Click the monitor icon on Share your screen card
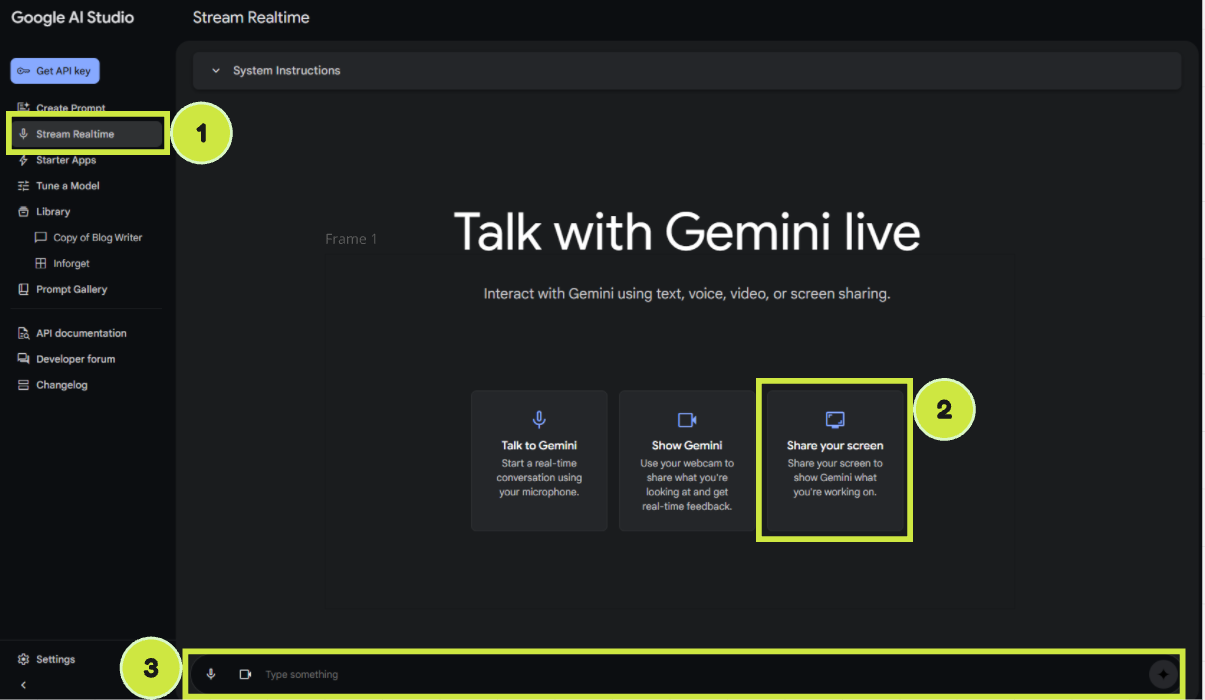Image resolution: width=1205 pixels, height=700 pixels. (x=834, y=419)
